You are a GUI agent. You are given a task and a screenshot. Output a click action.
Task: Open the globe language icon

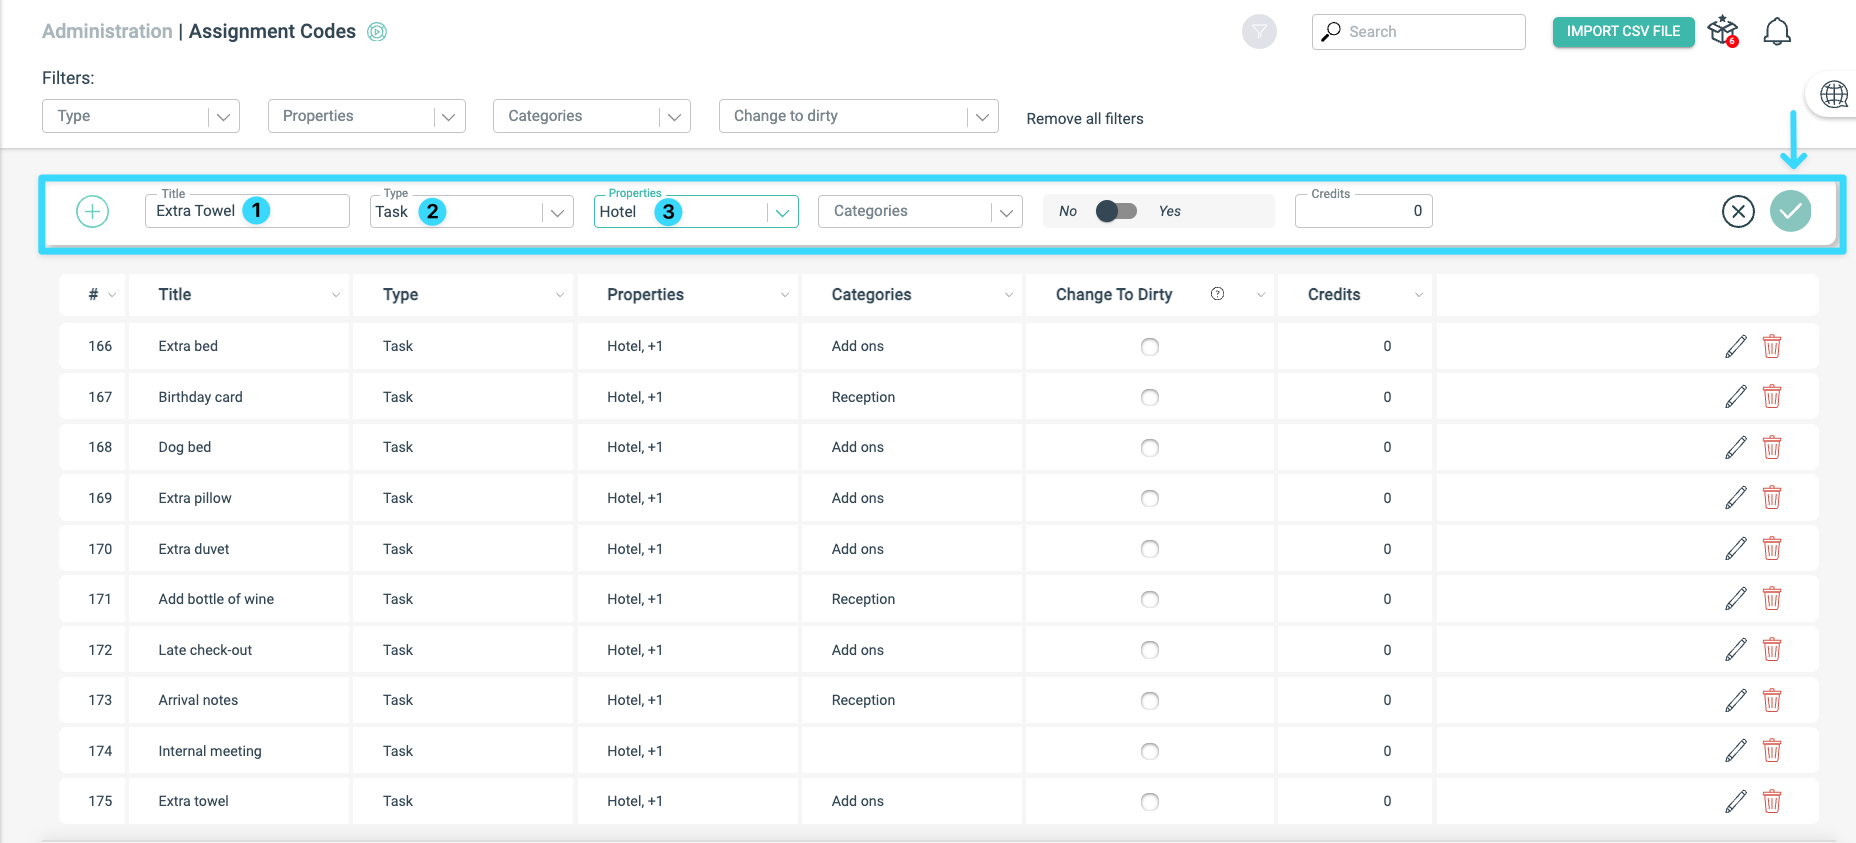(x=1834, y=94)
